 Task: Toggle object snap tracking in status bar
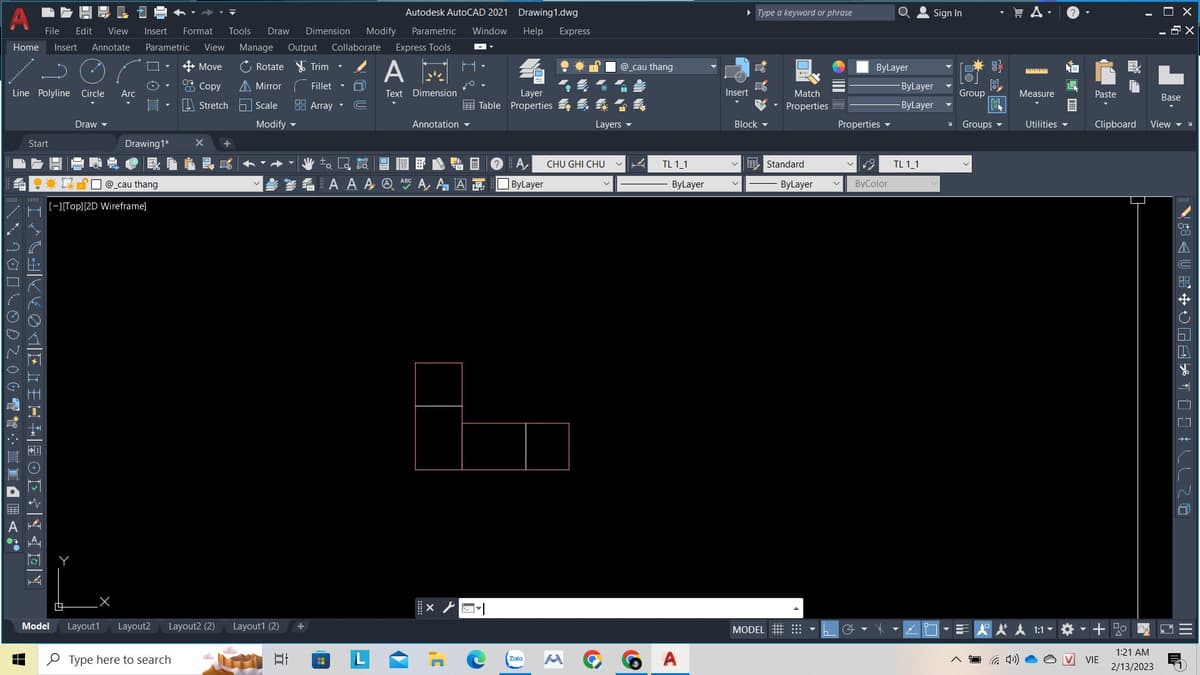[x=912, y=630]
